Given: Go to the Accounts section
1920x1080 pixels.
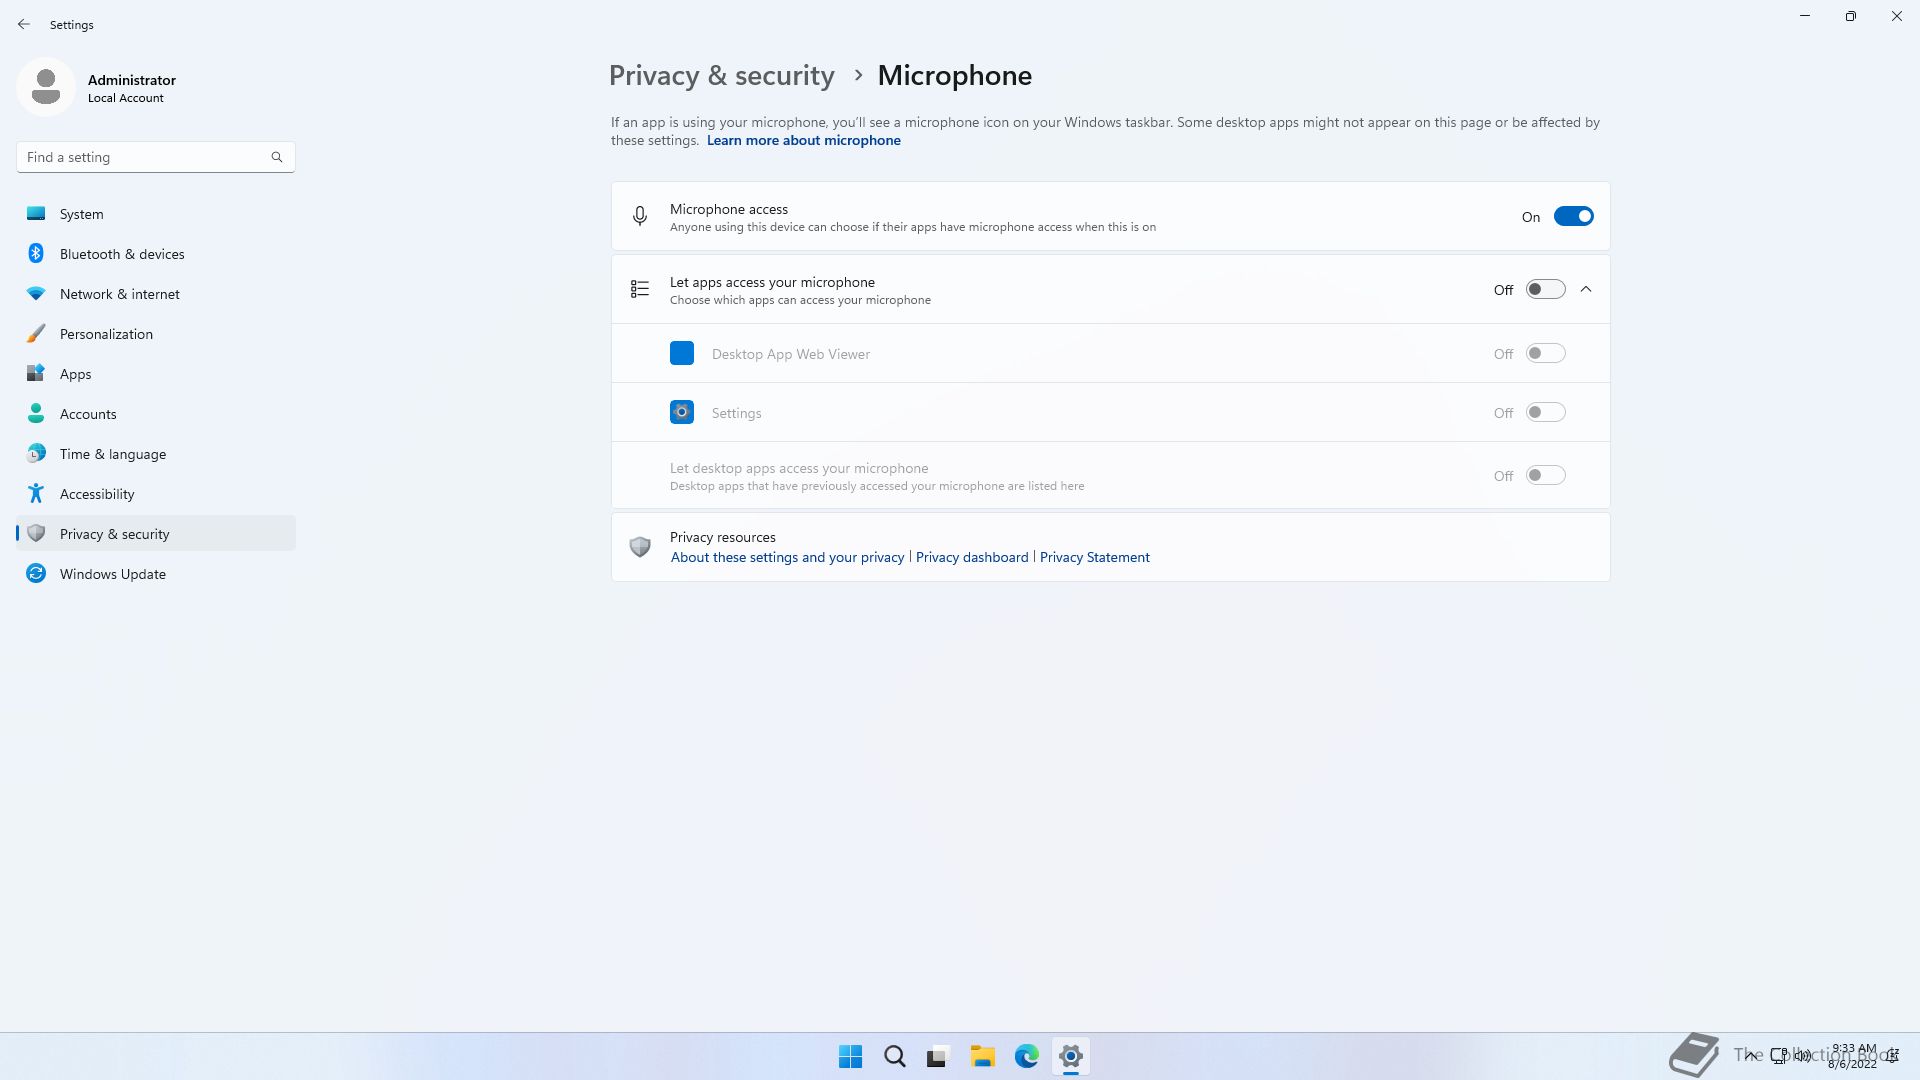Looking at the screenshot, I should pyautogui.click(x=88, y=414).
